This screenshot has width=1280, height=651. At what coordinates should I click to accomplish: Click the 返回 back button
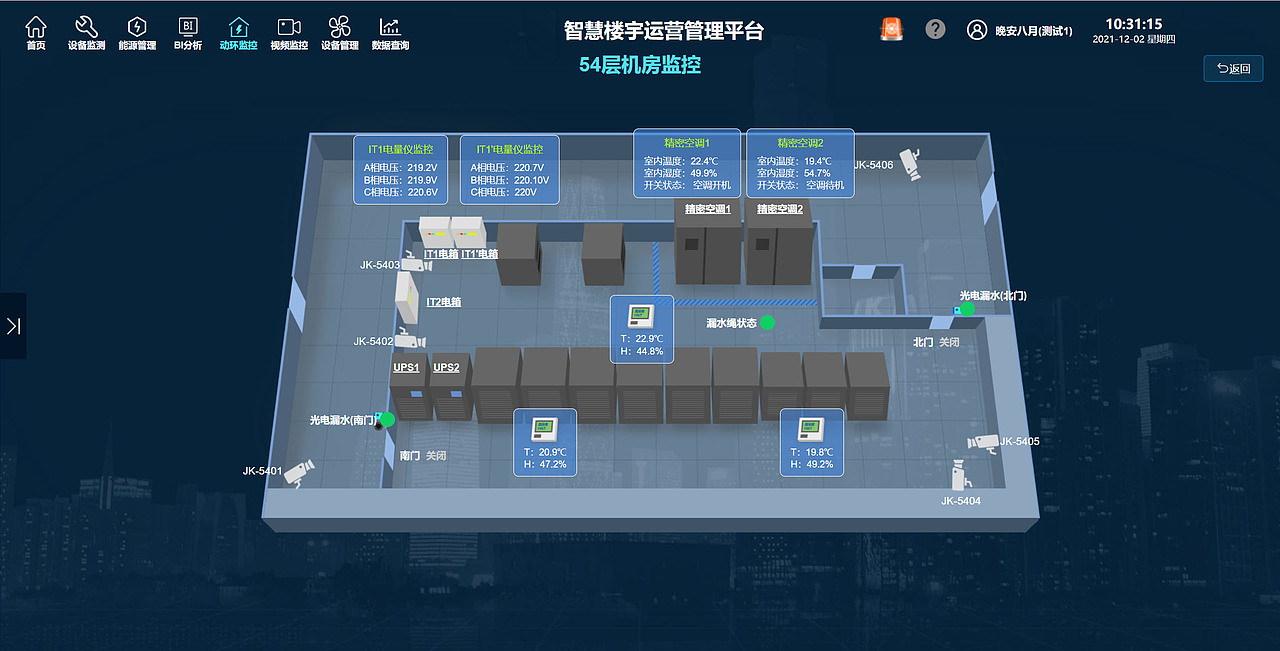1233,69
